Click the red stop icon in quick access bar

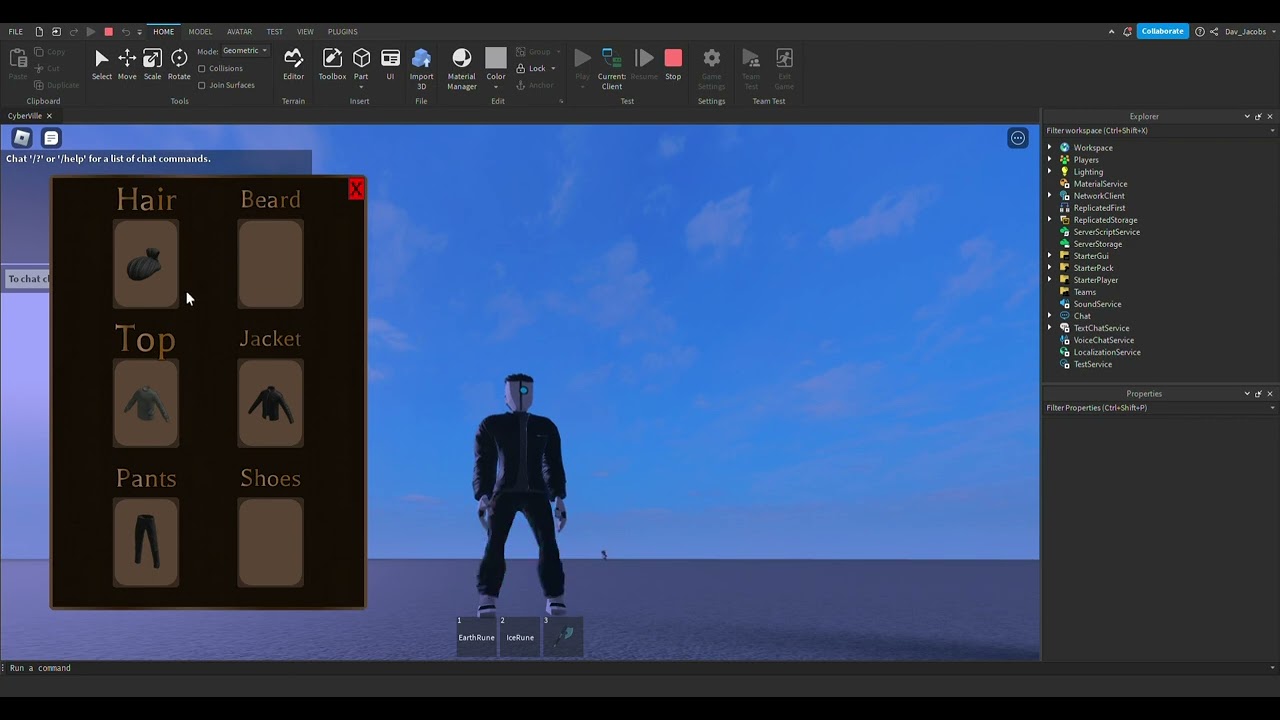(108, 31)
